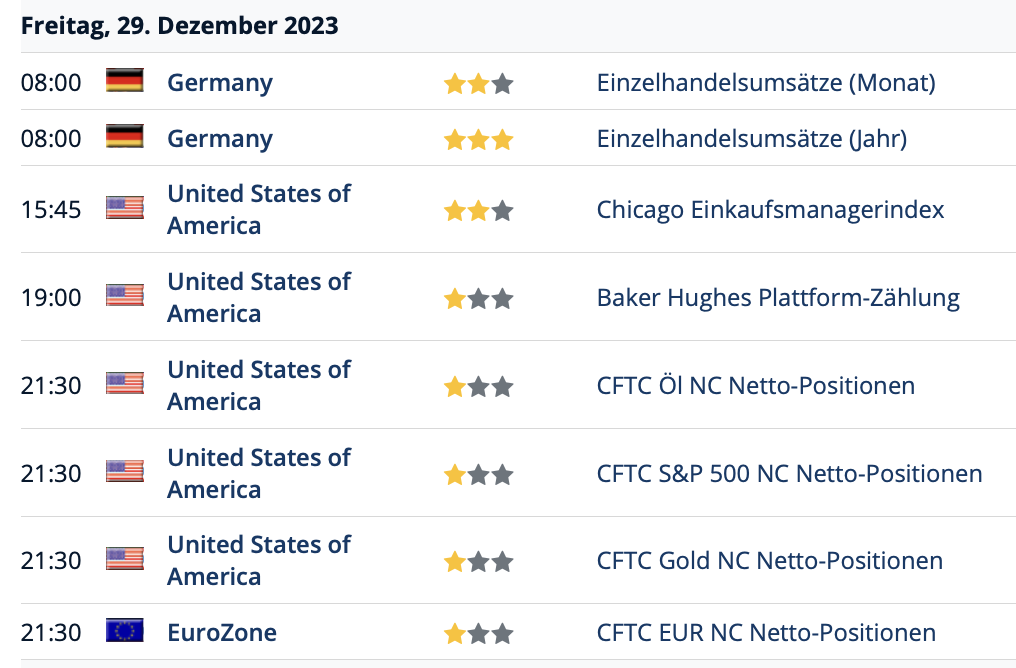Screen dimensions: 1016x668
Task: Click the star rating for Chicago Einkaufsmanagerindex
Action: point(478,211)
